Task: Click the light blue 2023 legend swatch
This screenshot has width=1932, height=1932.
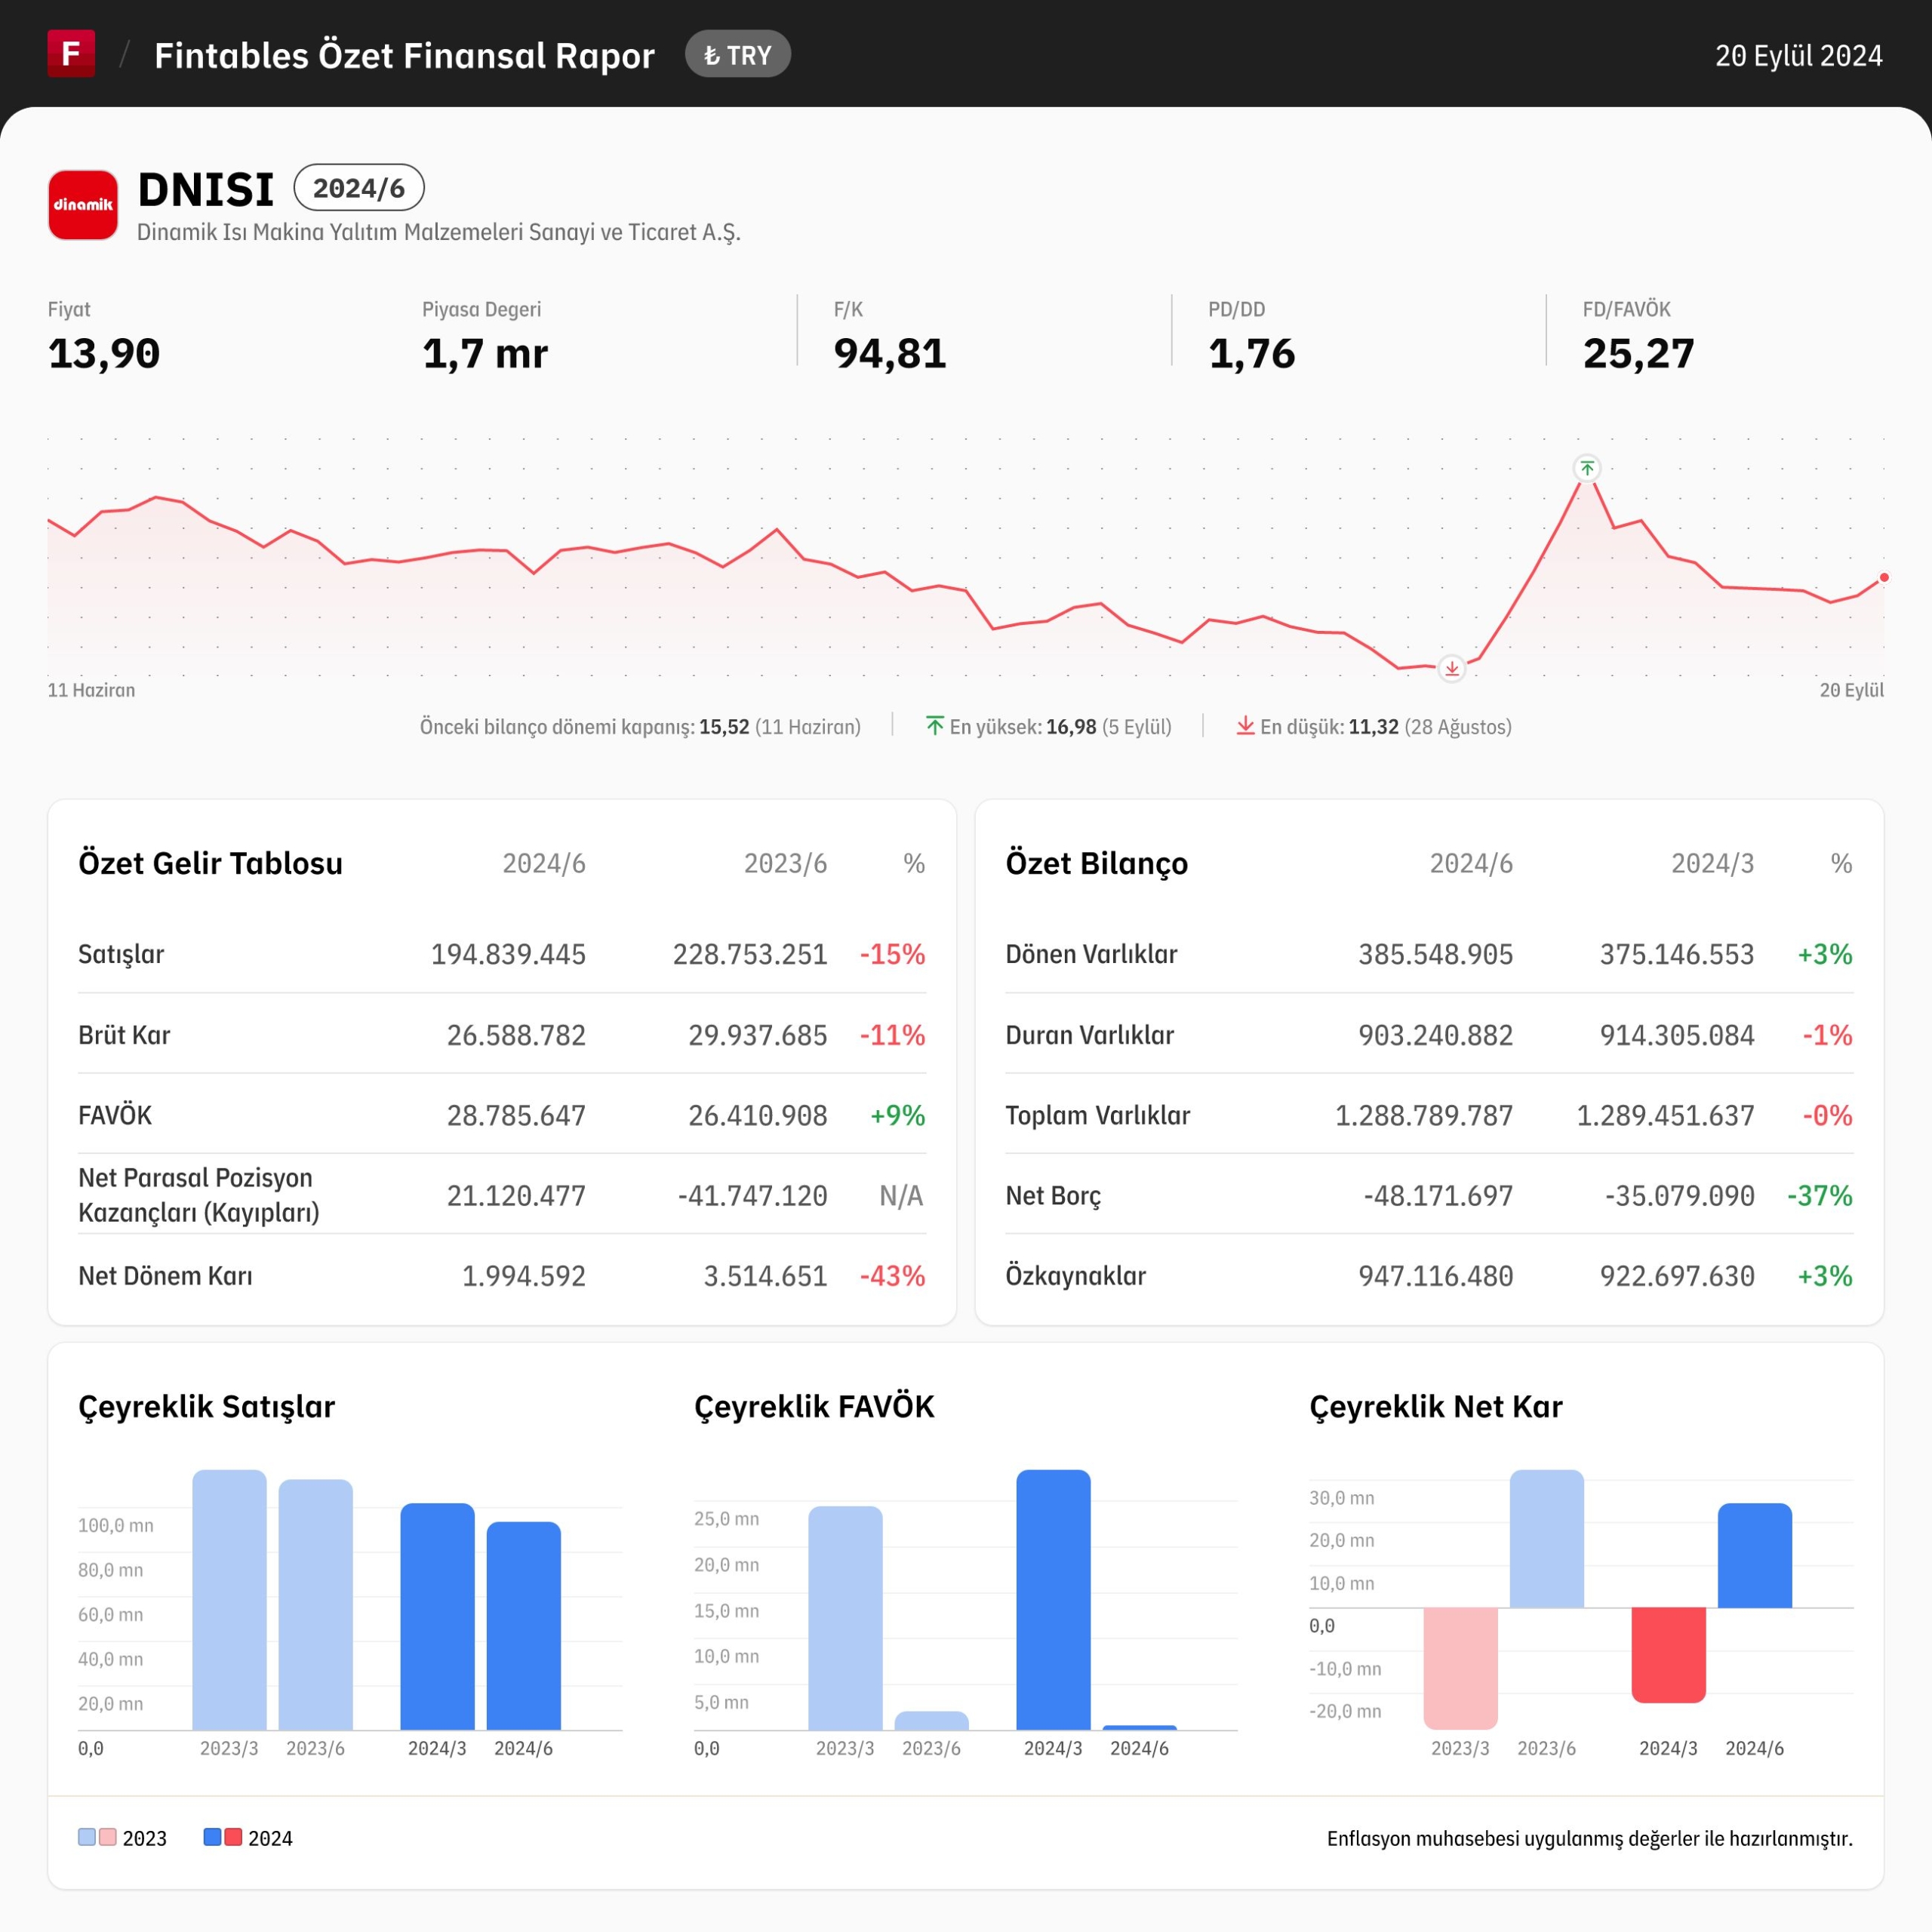Action: point(87,1837)
